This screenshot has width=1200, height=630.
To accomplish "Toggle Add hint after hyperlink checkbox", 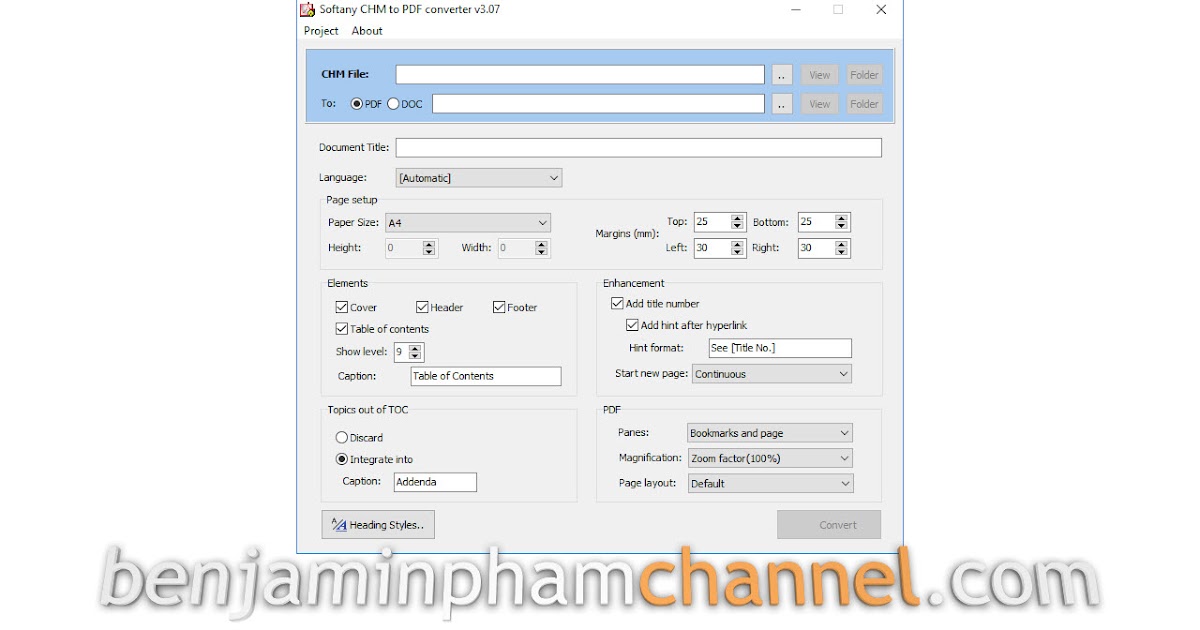I will pos(632,325).
